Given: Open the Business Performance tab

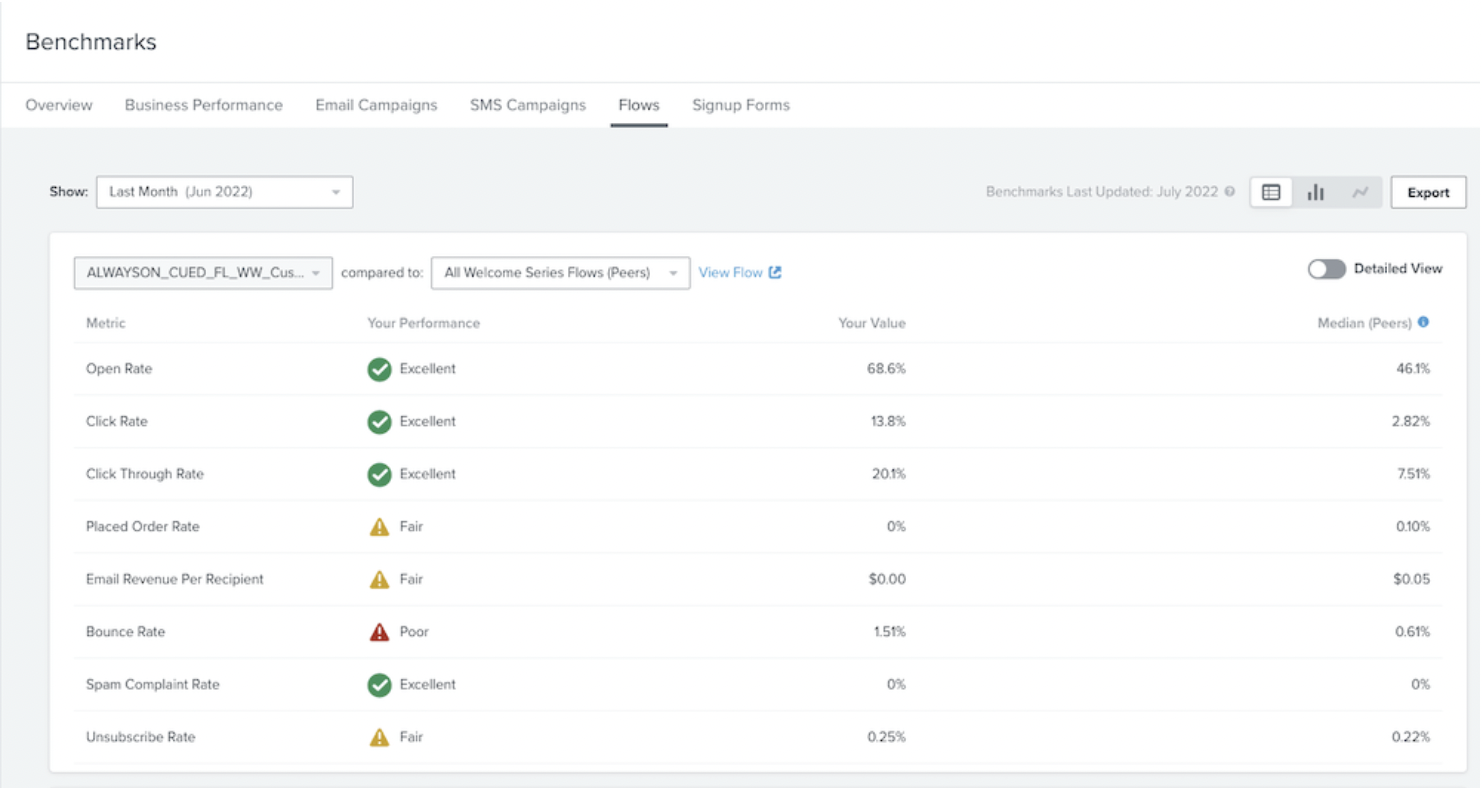Looking at the screenshot, I should 204,105.
